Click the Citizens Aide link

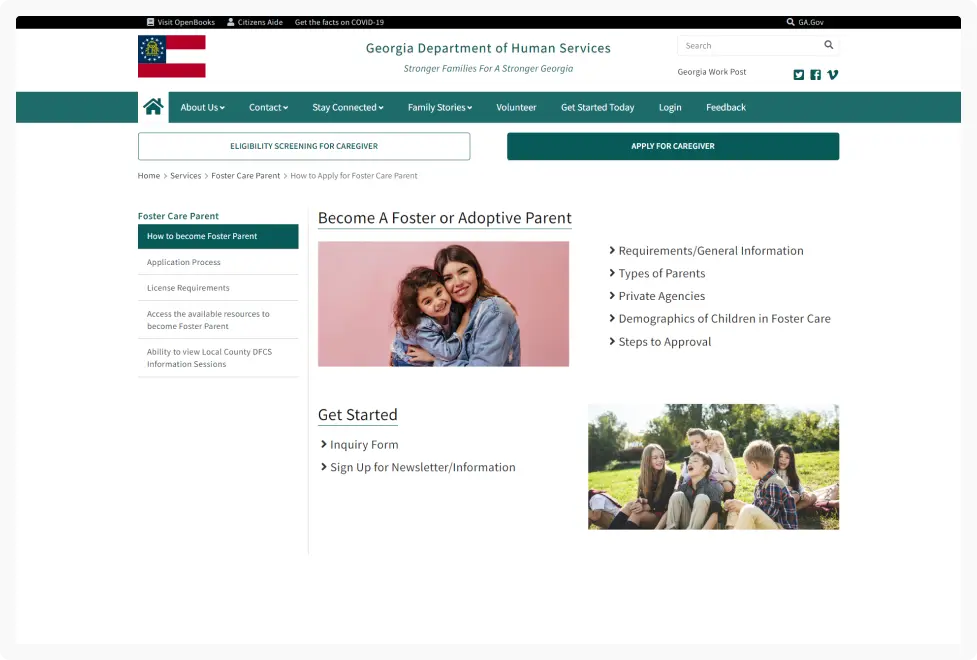click(x=254, y=22)
